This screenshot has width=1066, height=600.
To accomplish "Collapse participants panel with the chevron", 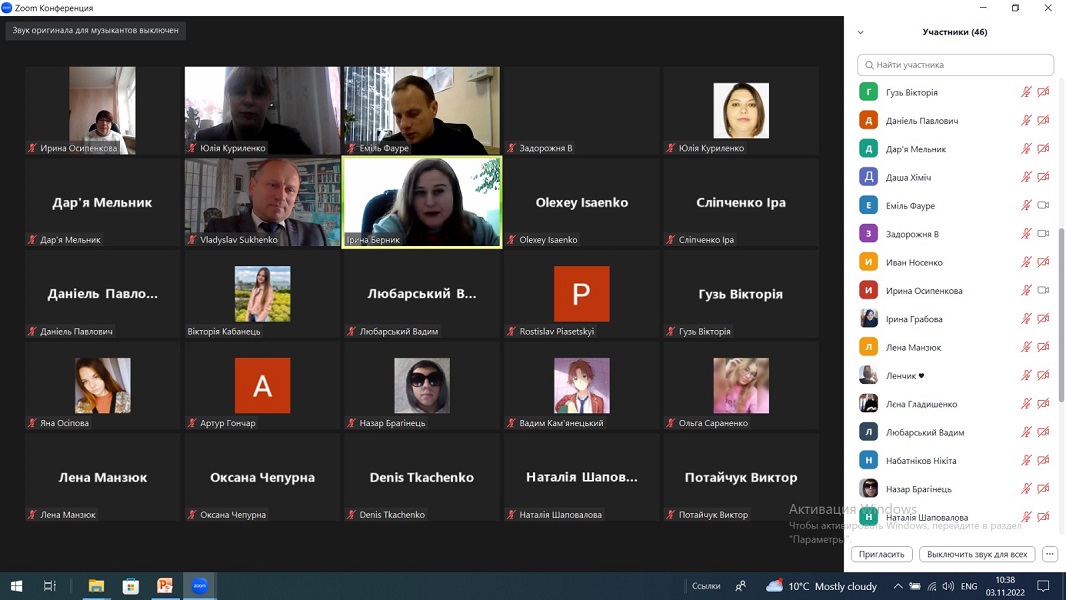I will tap(860, 32).
